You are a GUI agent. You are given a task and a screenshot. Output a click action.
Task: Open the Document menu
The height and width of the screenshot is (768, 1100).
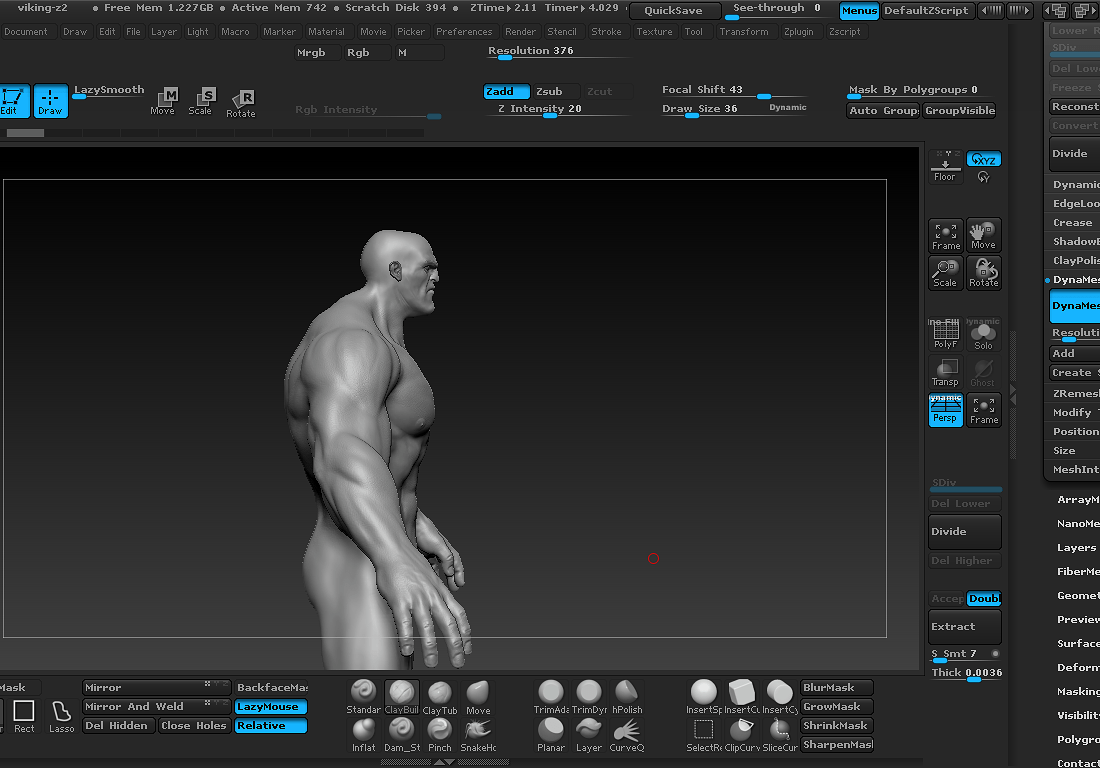pyautogui.click(x=26, y=32)
